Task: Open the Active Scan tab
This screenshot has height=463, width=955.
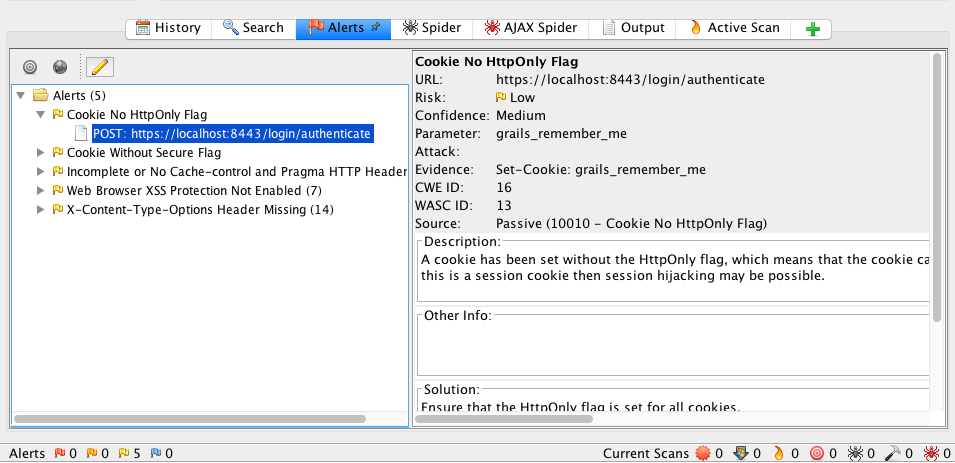Action: tap(734, 28)
